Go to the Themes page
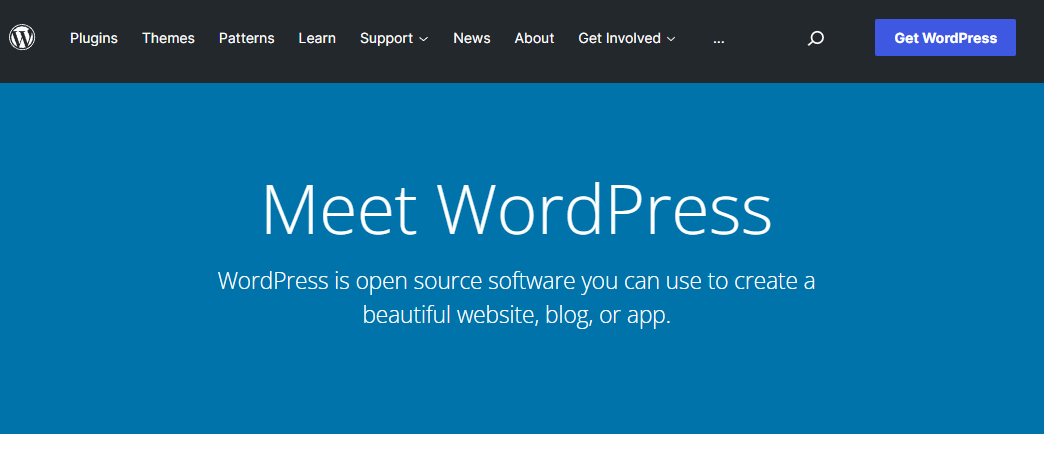 coord(168,39)
